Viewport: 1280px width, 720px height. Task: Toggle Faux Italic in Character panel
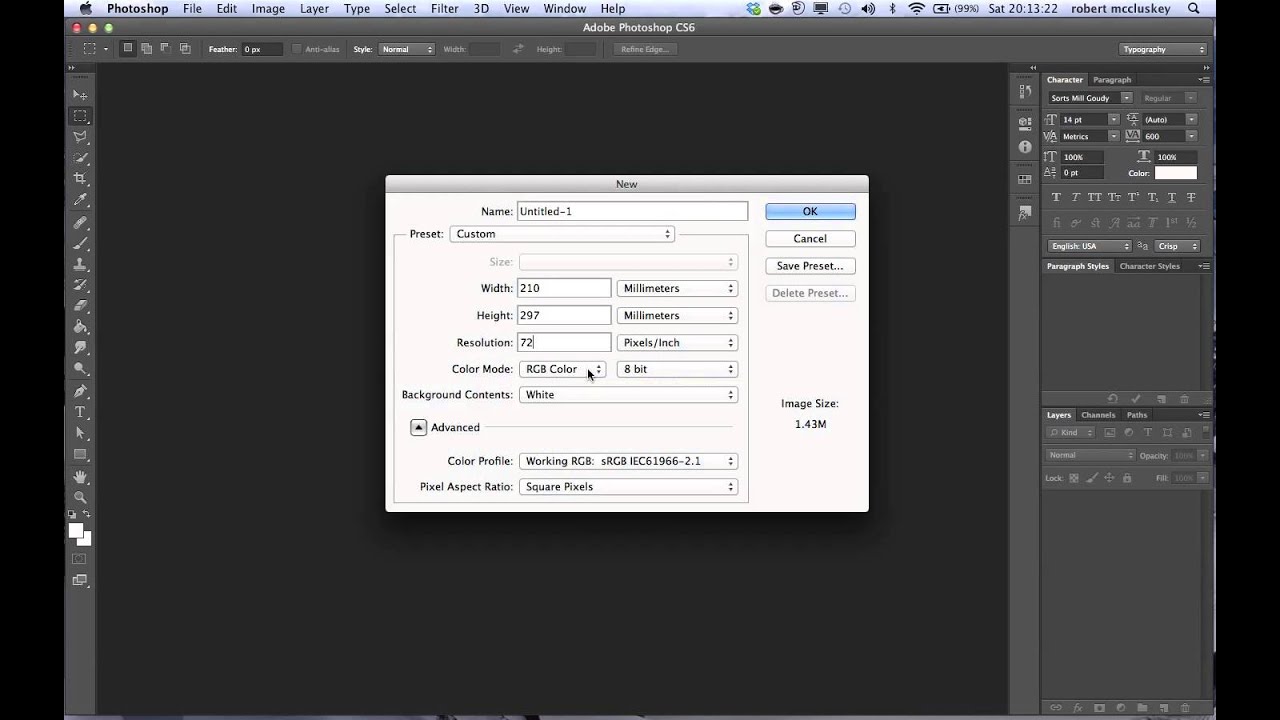pyautogui.click(x=1075, y=198)
